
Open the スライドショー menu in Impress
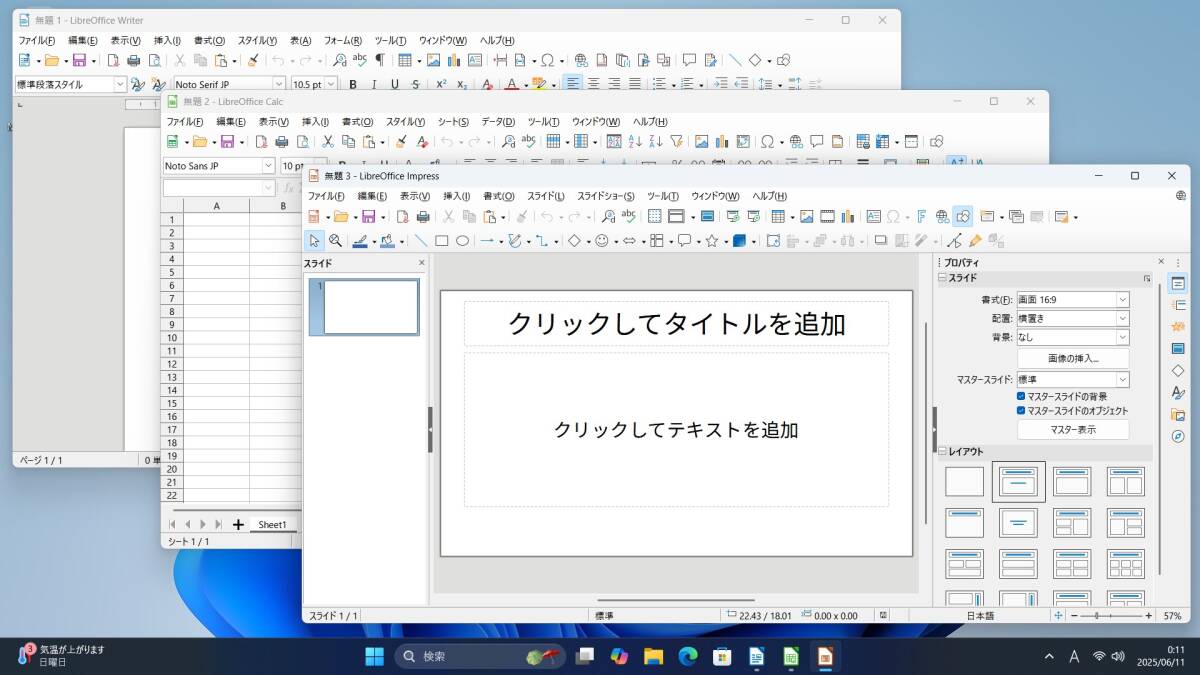coord(605,196)
